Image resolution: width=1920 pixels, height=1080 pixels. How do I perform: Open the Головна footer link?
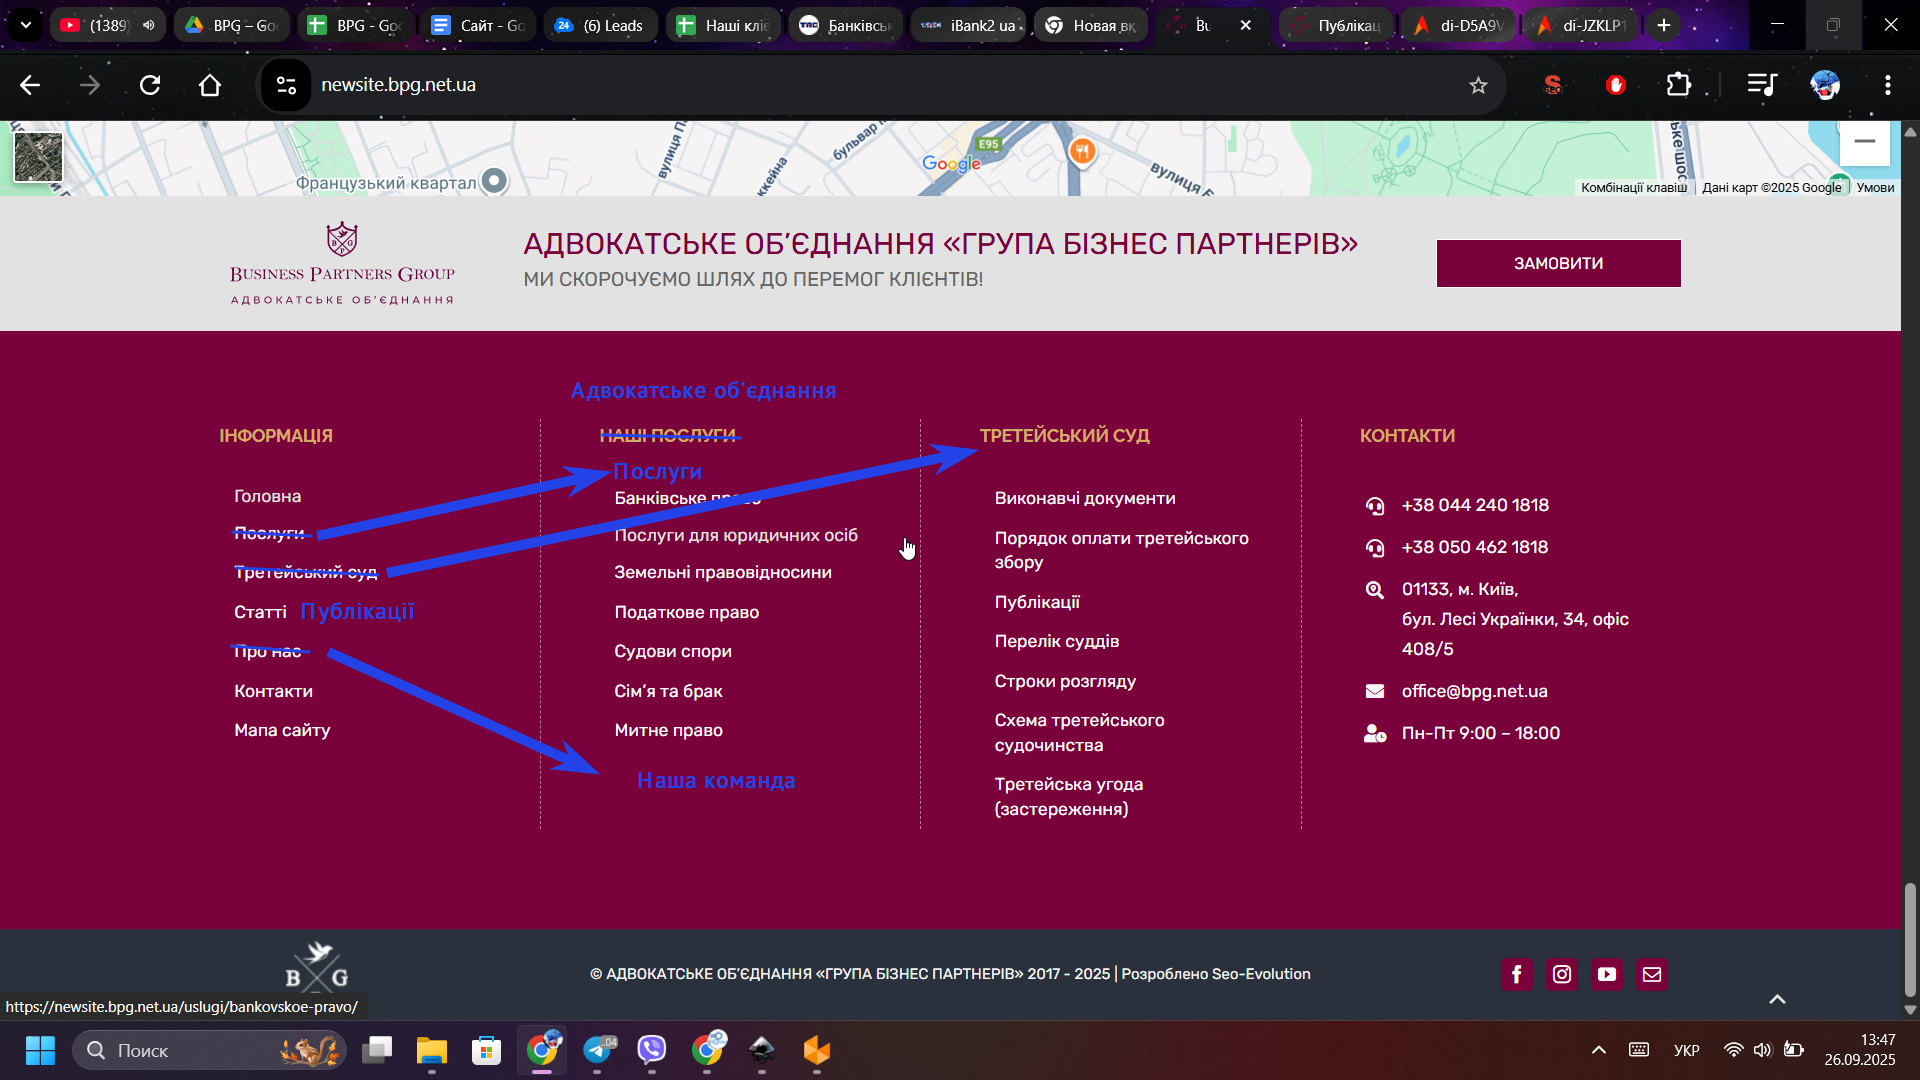[x=268, y=496]
